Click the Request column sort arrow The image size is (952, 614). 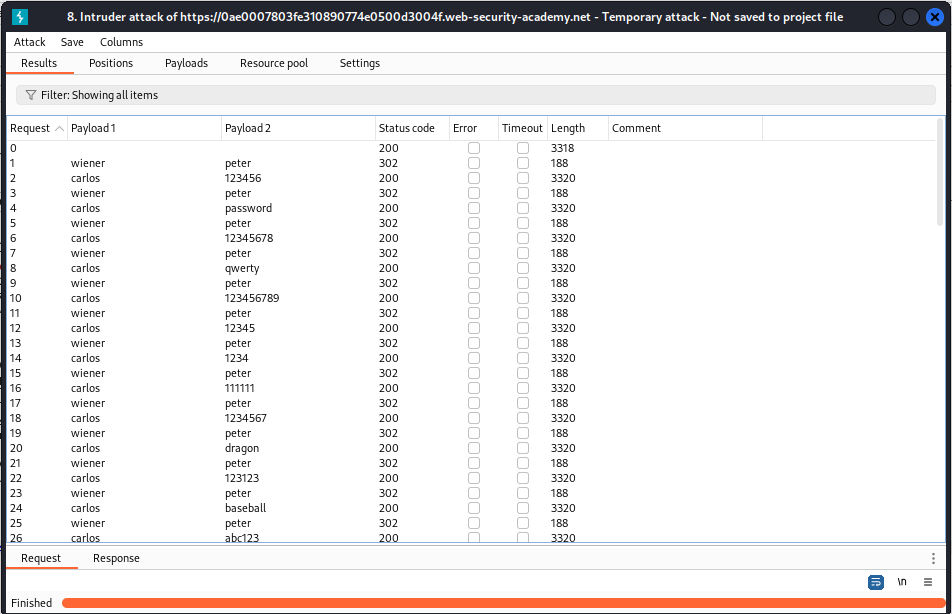[x=60, y=128]
